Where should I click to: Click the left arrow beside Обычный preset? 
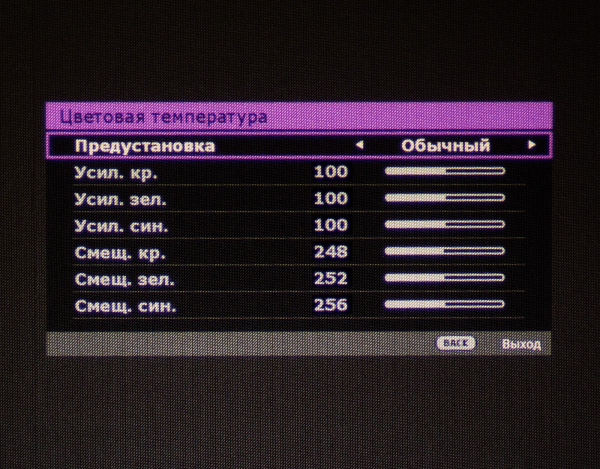pos(360,145)
